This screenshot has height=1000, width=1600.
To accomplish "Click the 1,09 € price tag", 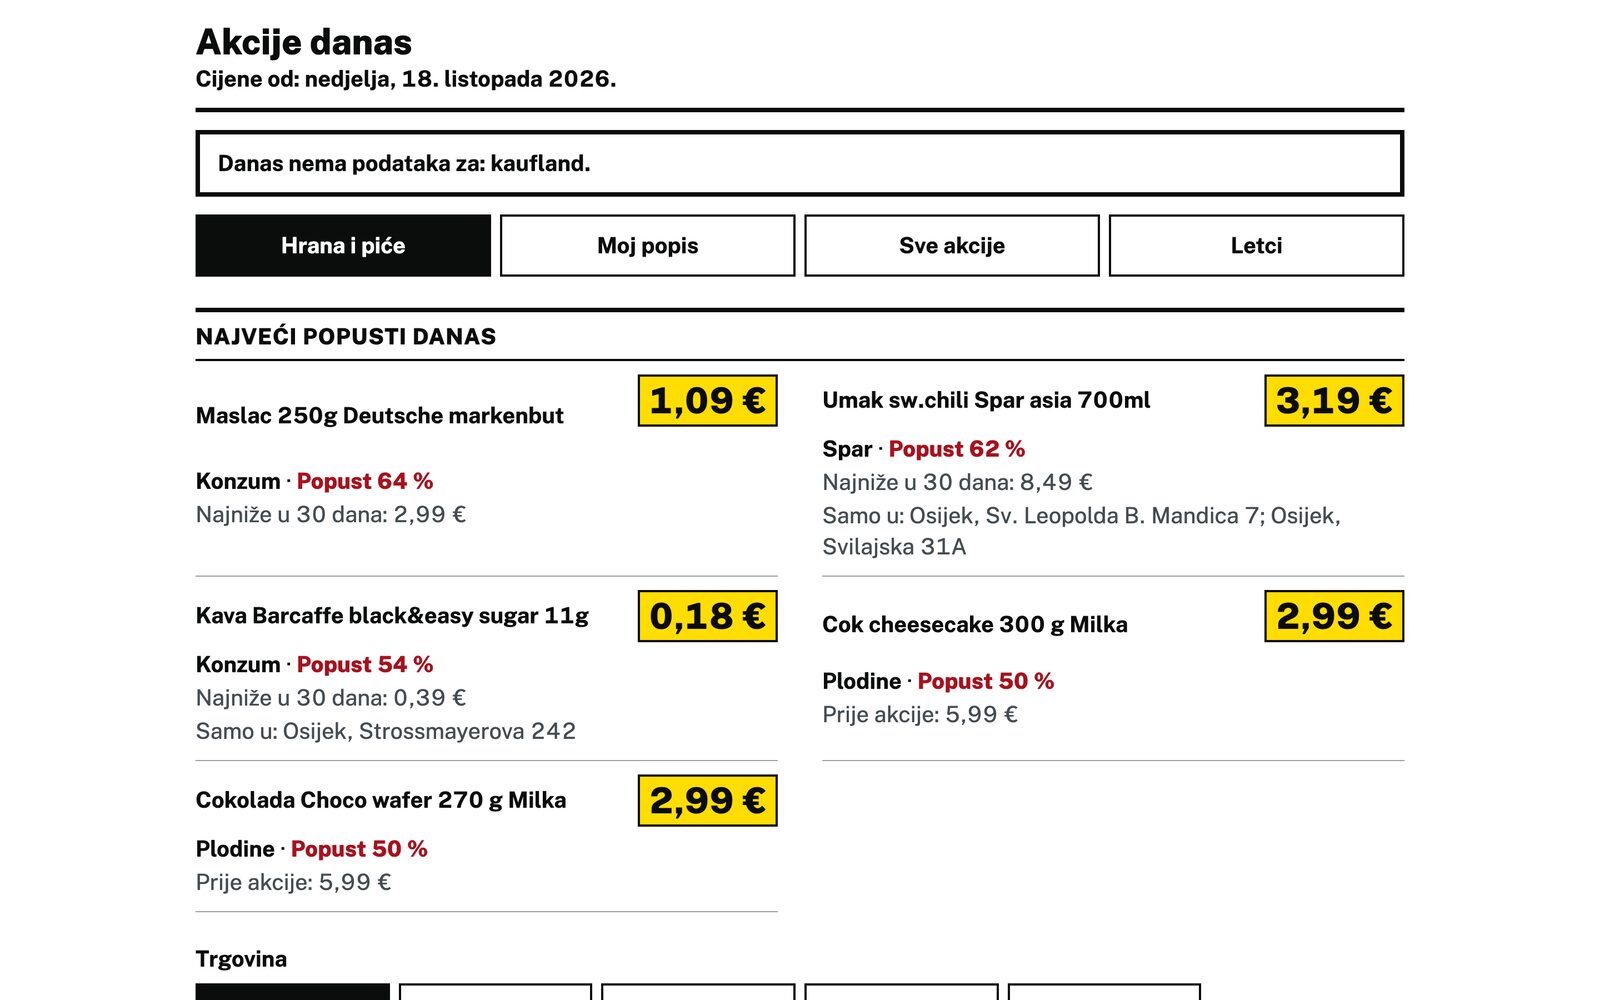I will (x=708, y=401).
